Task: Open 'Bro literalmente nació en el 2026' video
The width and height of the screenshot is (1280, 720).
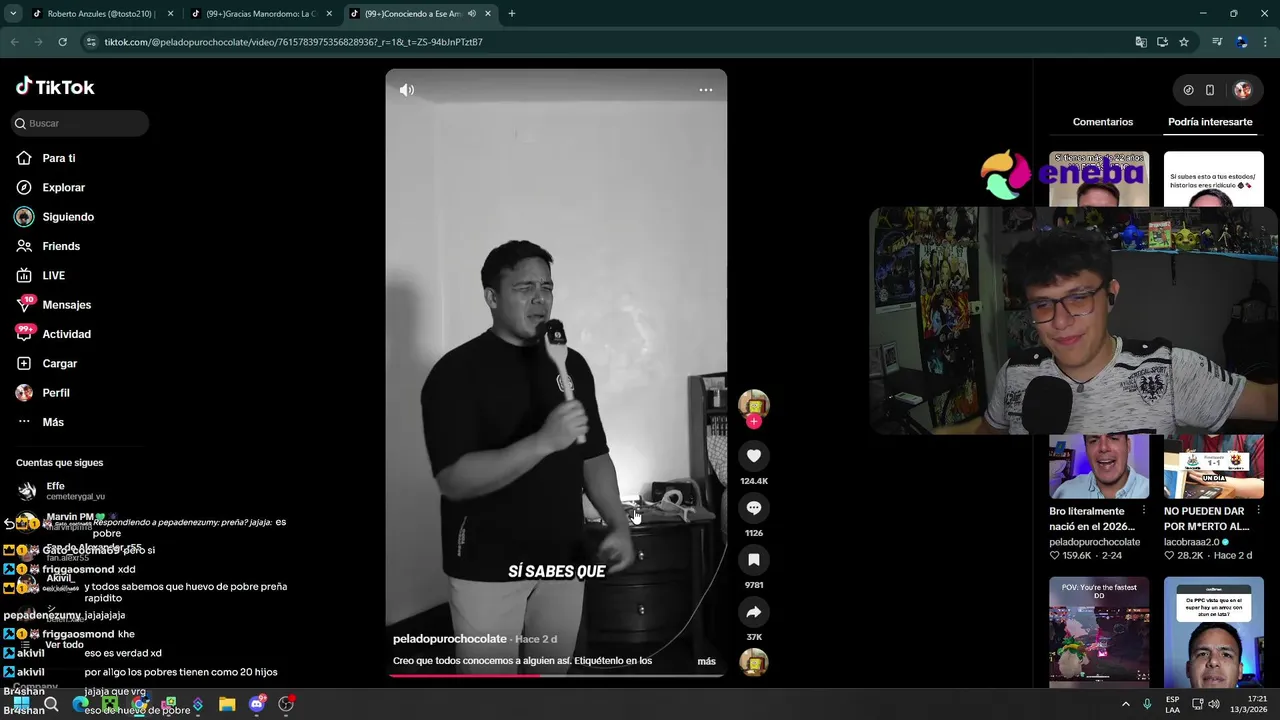Action: [1092, 518]
